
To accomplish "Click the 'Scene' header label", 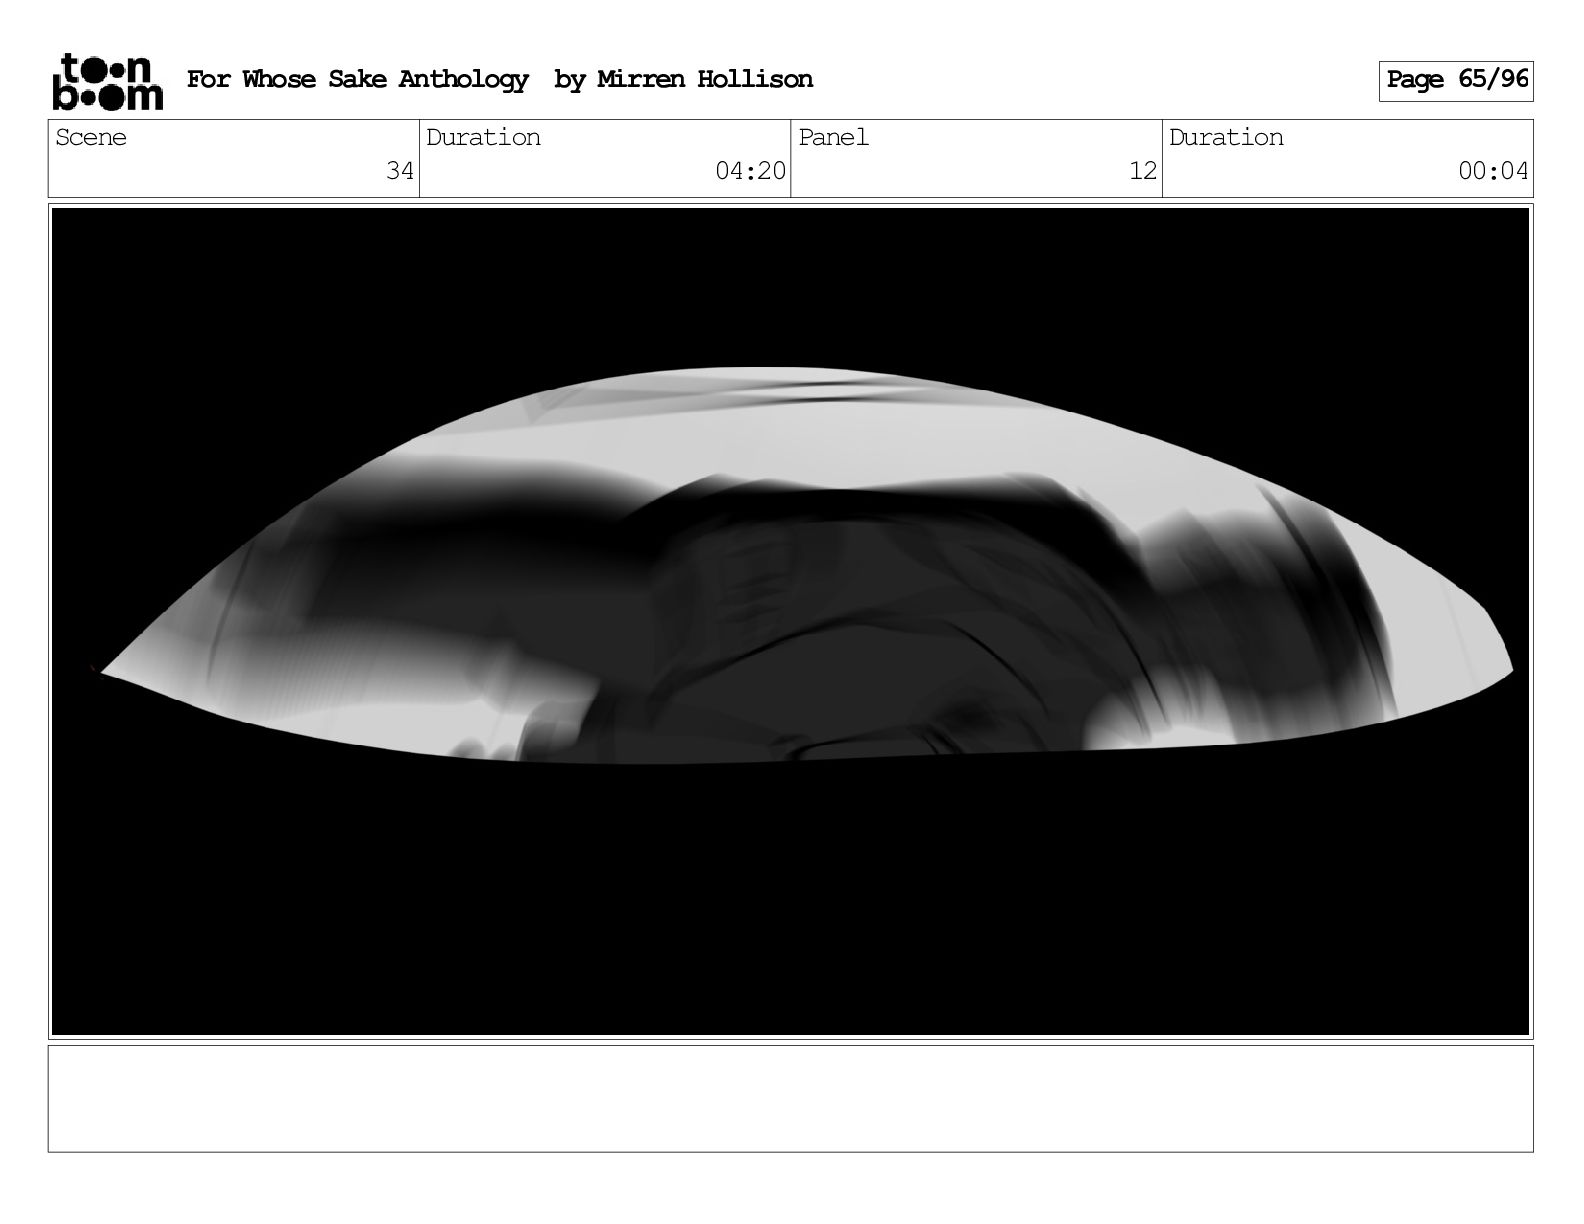I will click(x=91, y=138).
